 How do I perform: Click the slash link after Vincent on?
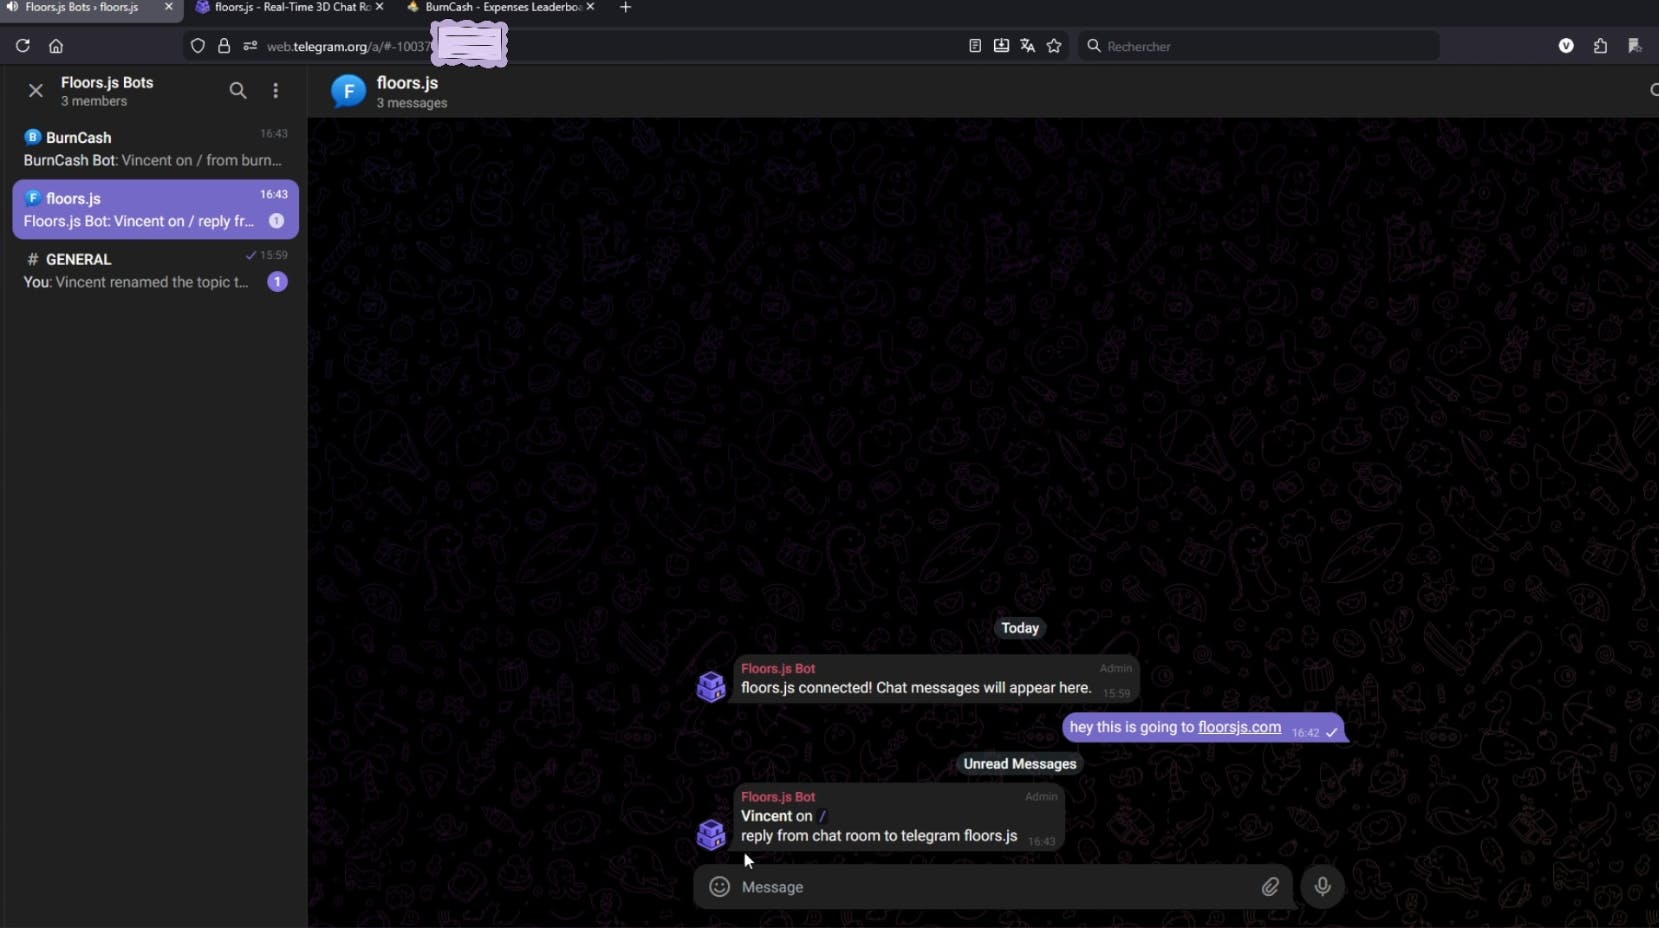coord(822,816)
